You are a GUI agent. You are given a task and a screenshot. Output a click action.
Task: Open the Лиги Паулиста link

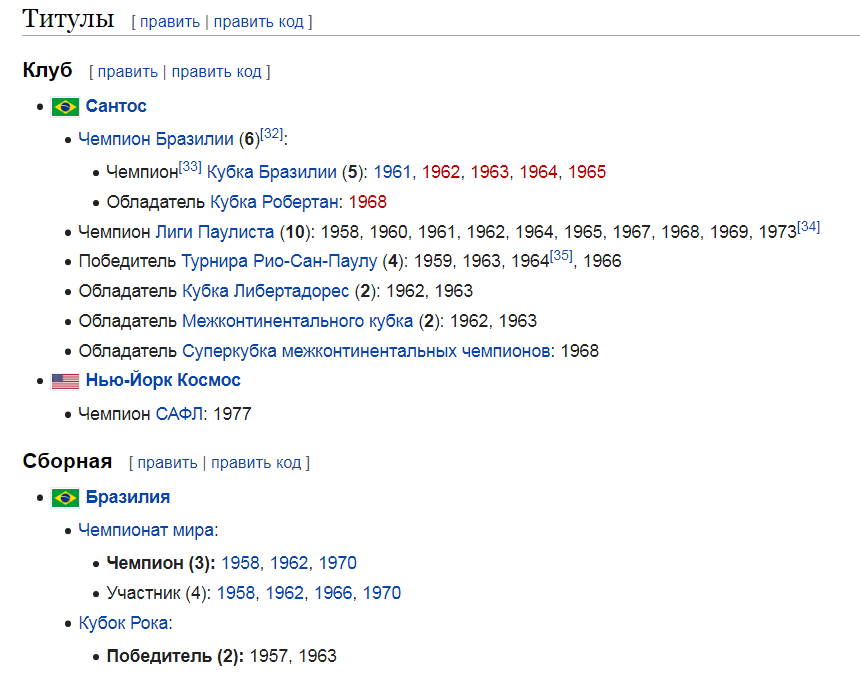click(214, 232)
